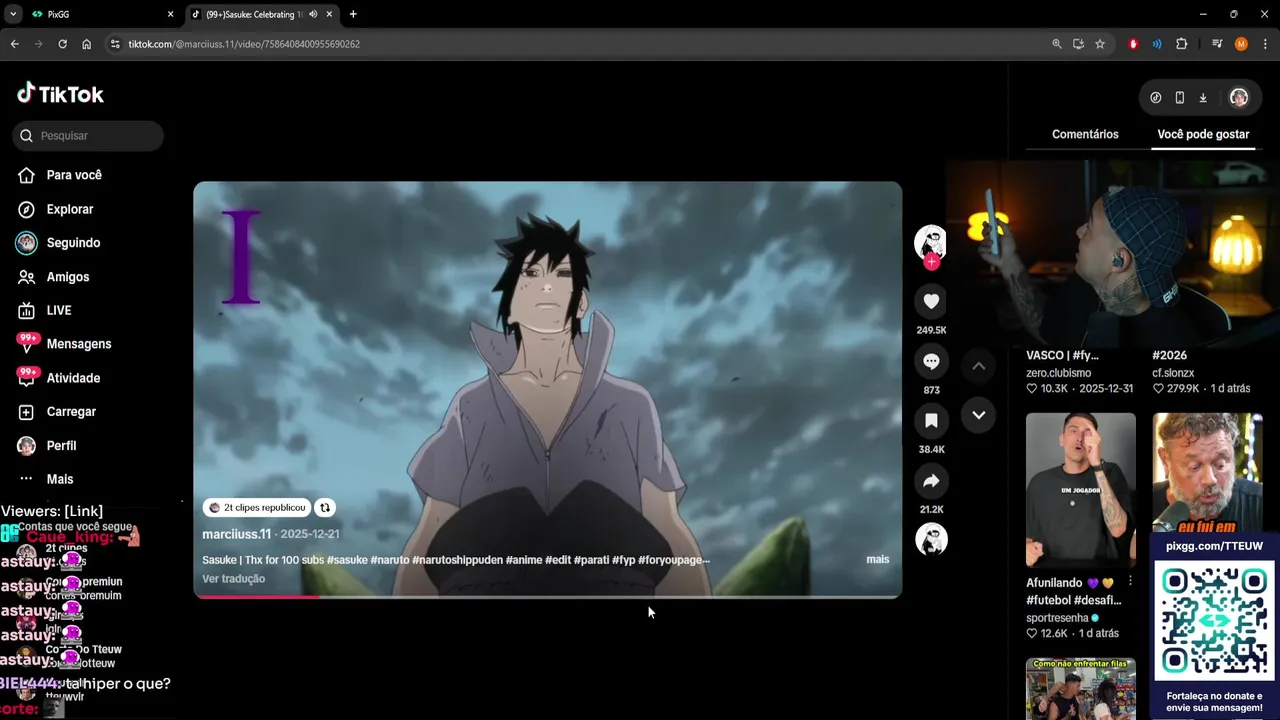Seek on the video progress bar
Screen dimensions: 1280x720
tap(548, 596)
